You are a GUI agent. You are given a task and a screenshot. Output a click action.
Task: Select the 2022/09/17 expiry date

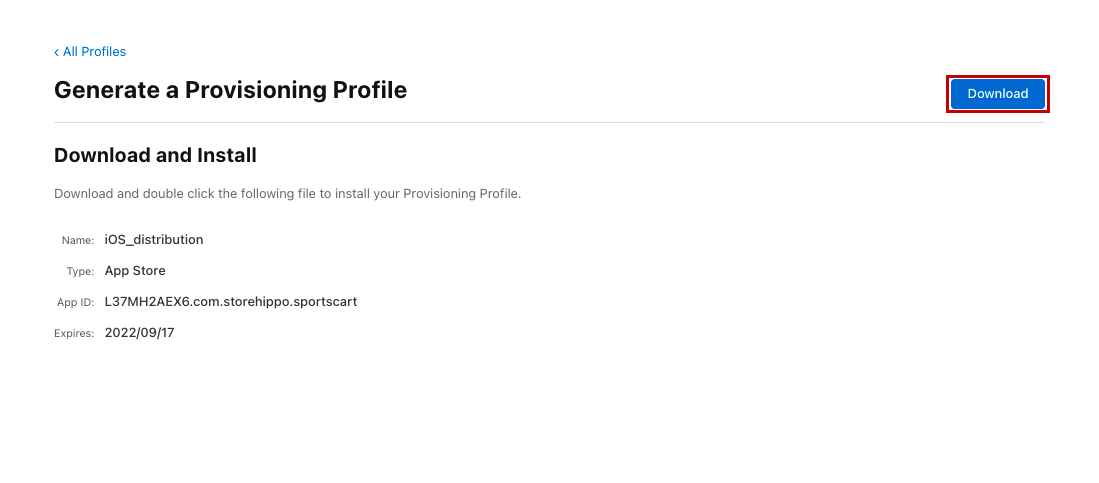click(x=139, y=333)
